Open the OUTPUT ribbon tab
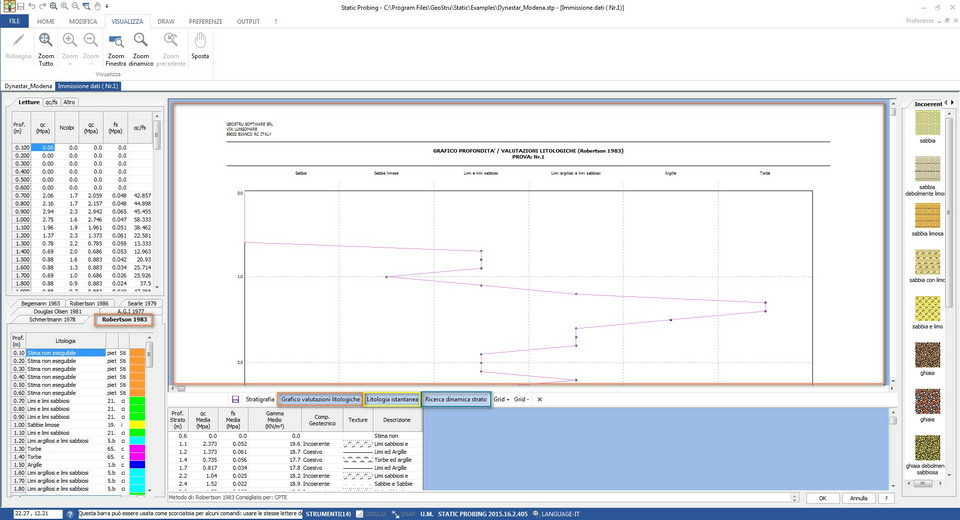The image size is (960, 520). point(248,21)
